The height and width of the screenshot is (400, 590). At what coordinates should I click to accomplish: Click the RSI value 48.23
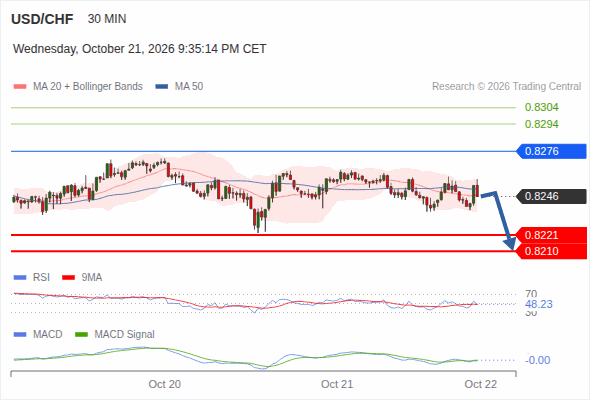click(539, 304)
